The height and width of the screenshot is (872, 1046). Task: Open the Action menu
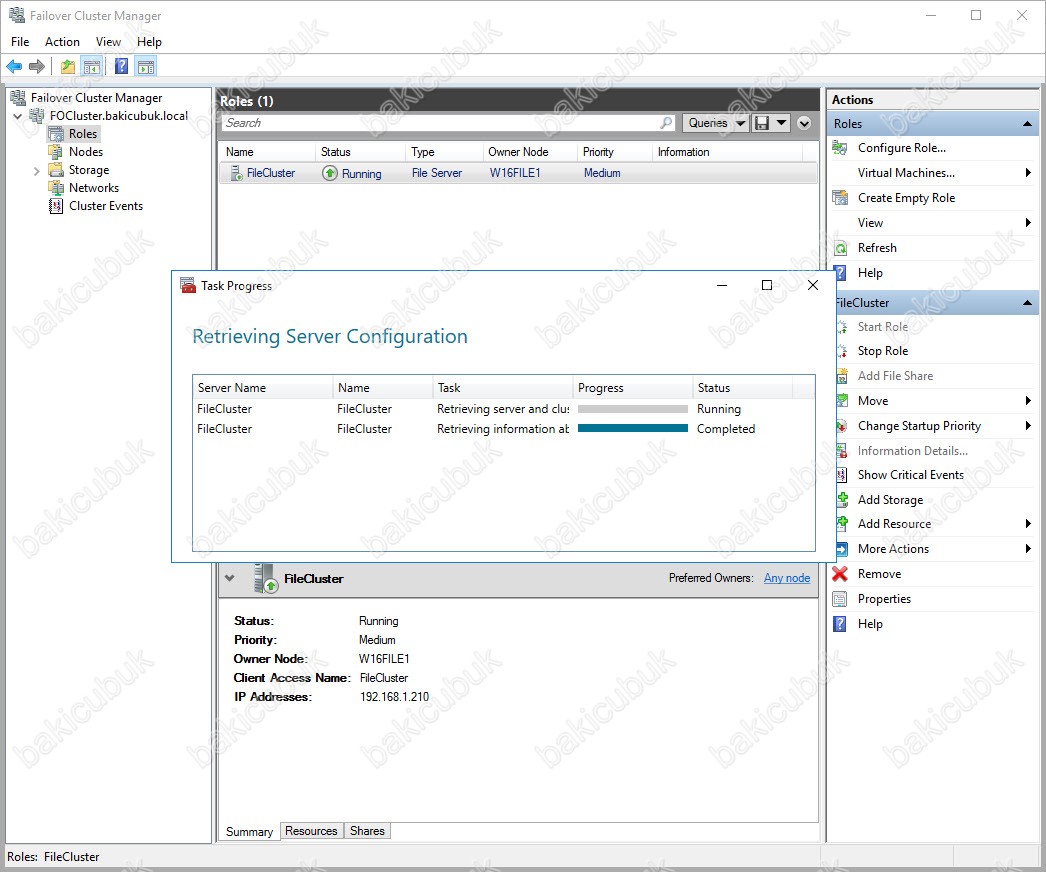(62, 41)
